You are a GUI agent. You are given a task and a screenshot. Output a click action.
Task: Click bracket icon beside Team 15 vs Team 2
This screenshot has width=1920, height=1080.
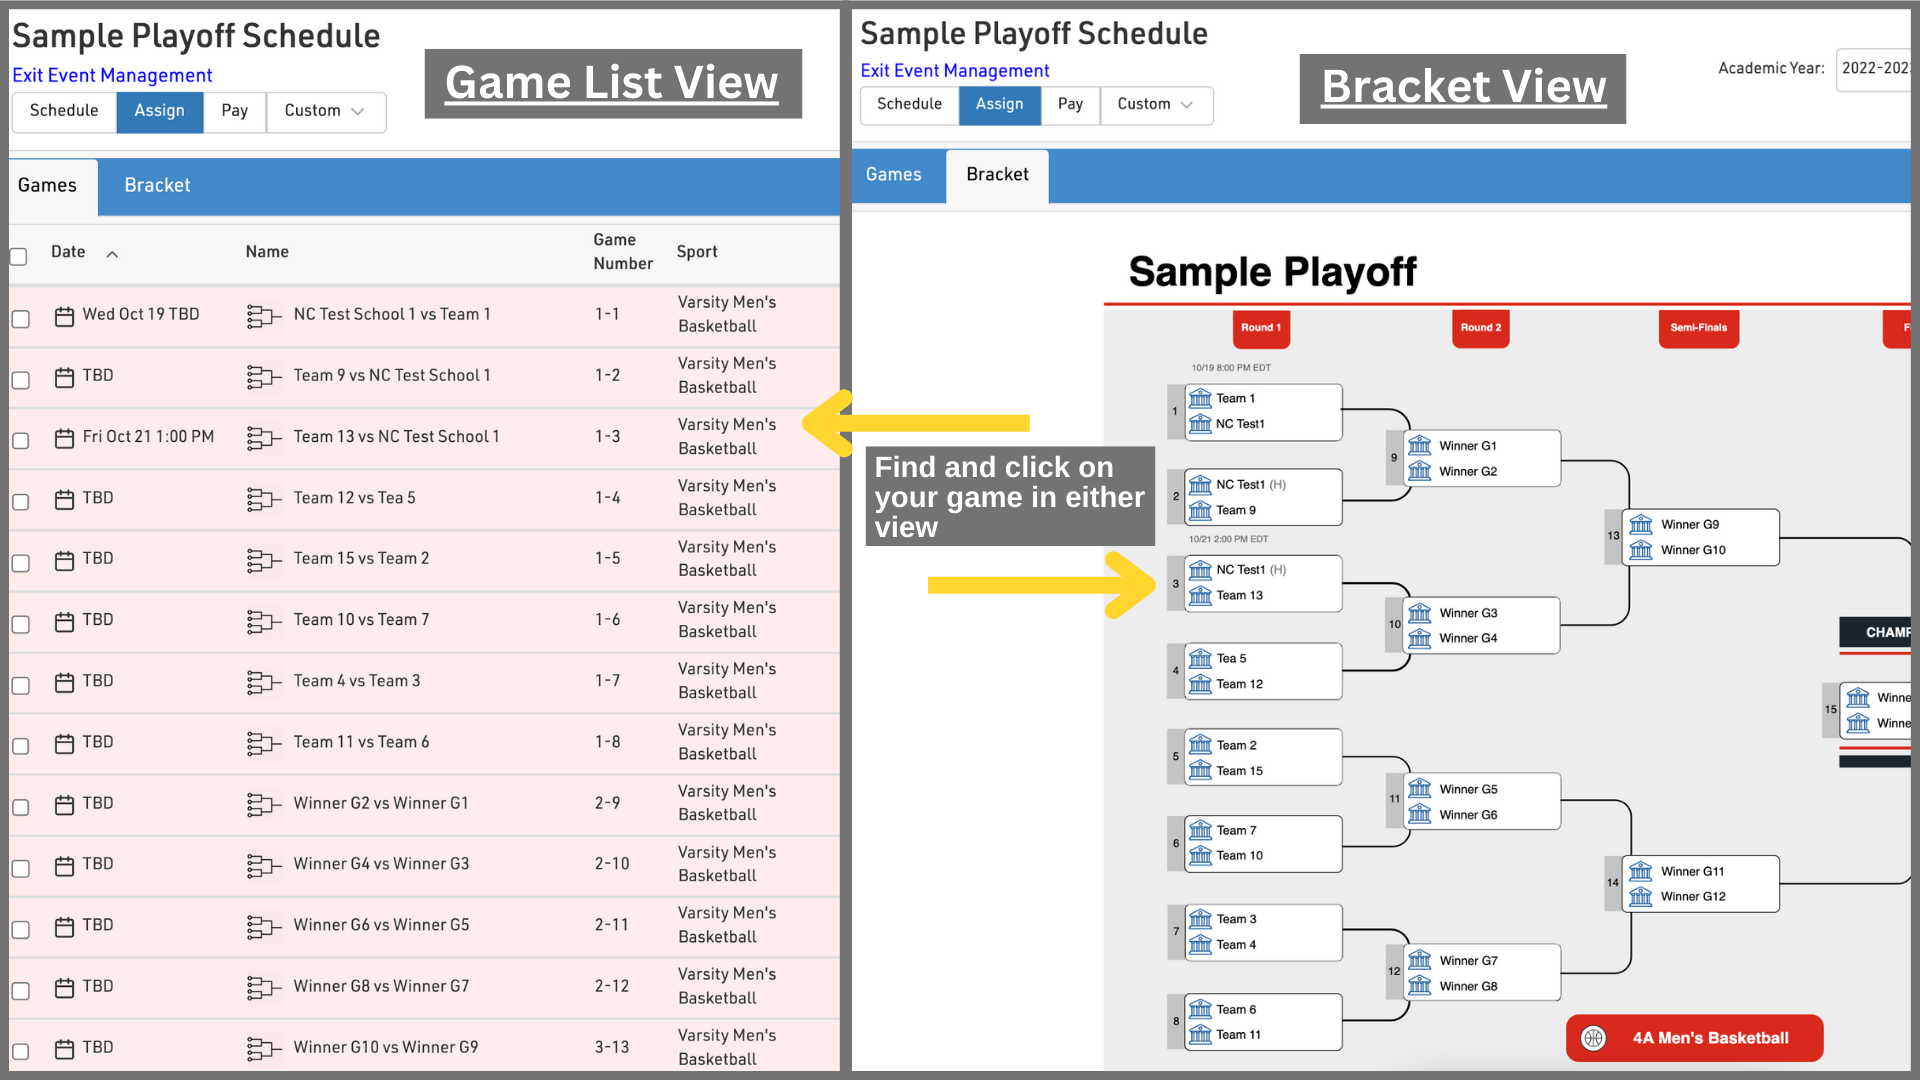263,560
